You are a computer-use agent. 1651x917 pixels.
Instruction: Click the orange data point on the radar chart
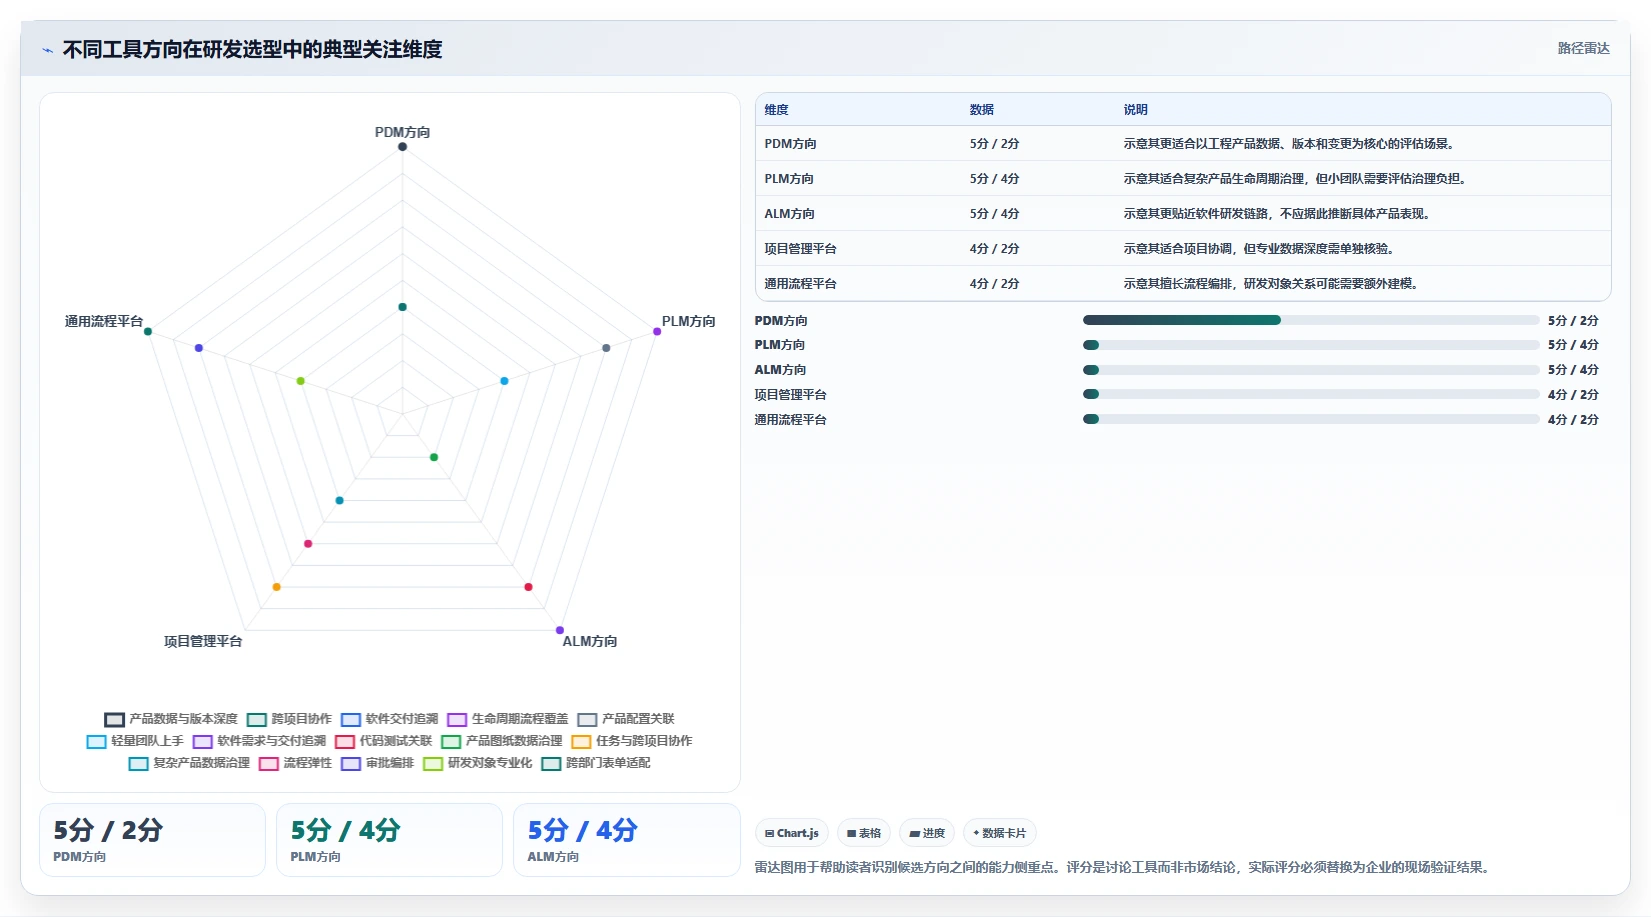pos(277,587)
